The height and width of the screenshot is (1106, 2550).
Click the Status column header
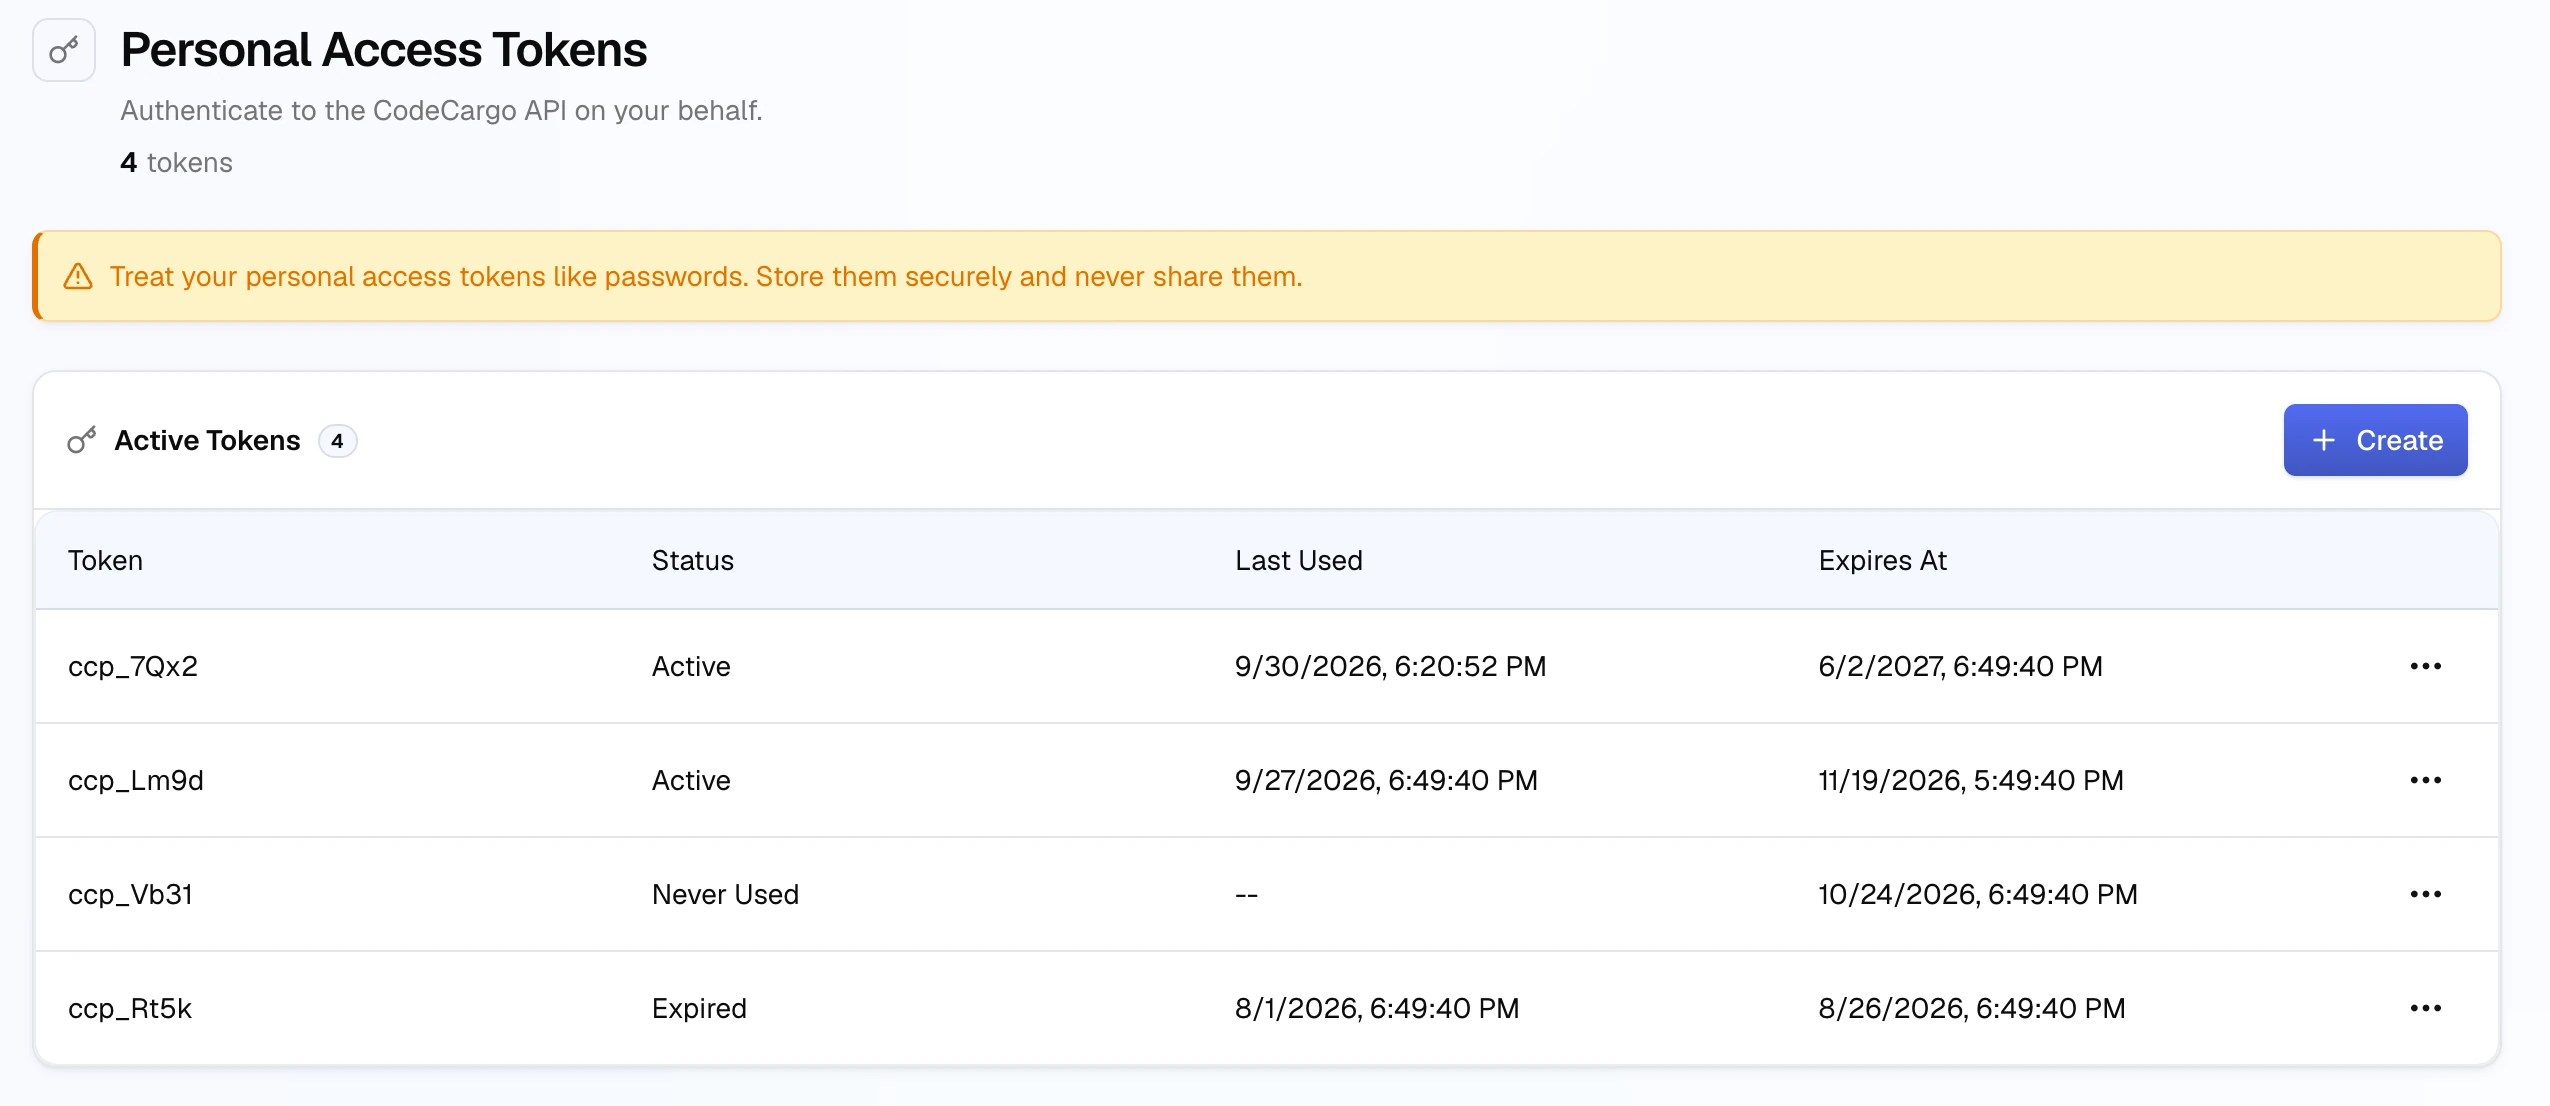(692, 561)
